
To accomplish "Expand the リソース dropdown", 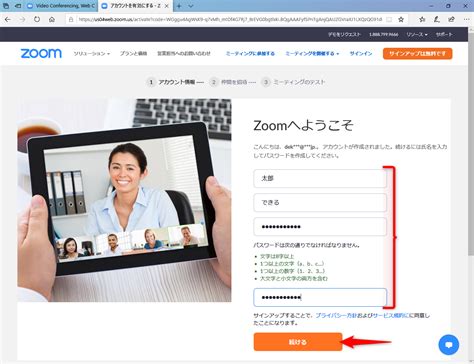I will coord(417,34).
